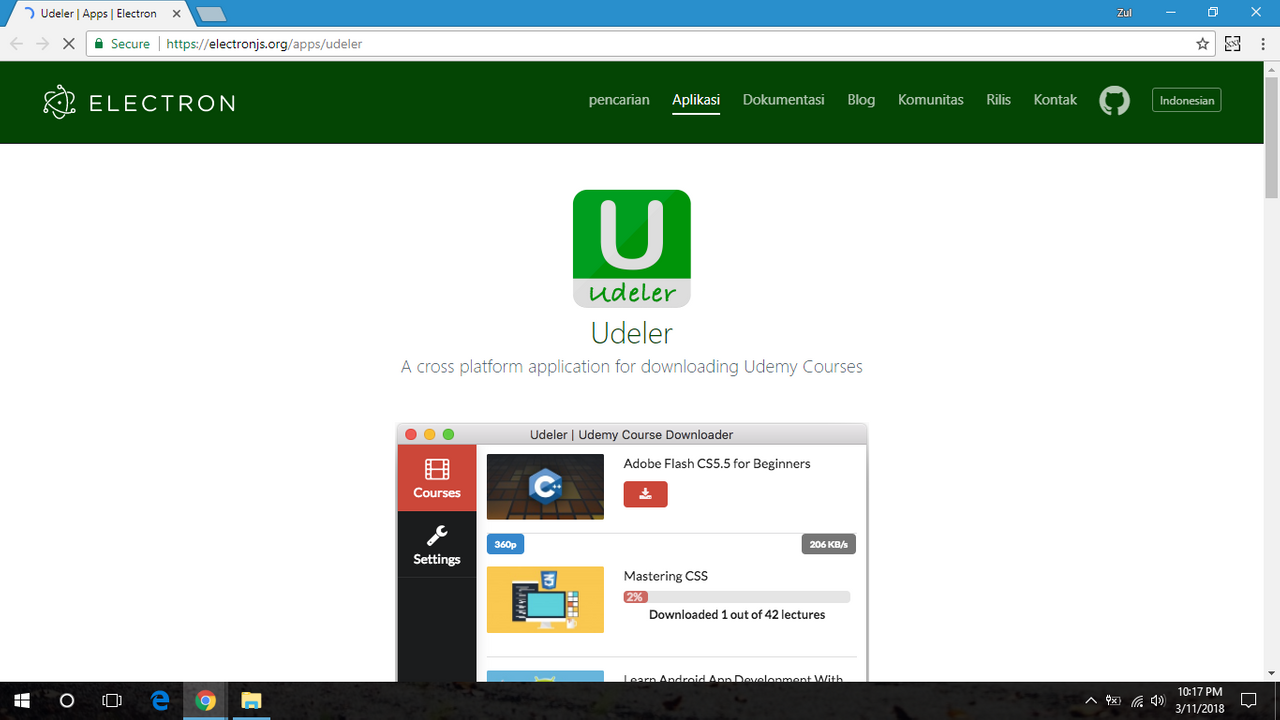Open the Action Center notifications
Viewport: 1280px width, 720px height.
(x=1248, y=700)
